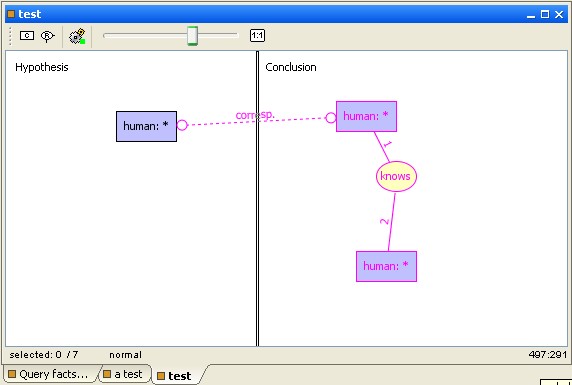This screenshot has height=385, width=572.
Task: Click the relation node 'R' toolbar icon
Action: (47, 36)
